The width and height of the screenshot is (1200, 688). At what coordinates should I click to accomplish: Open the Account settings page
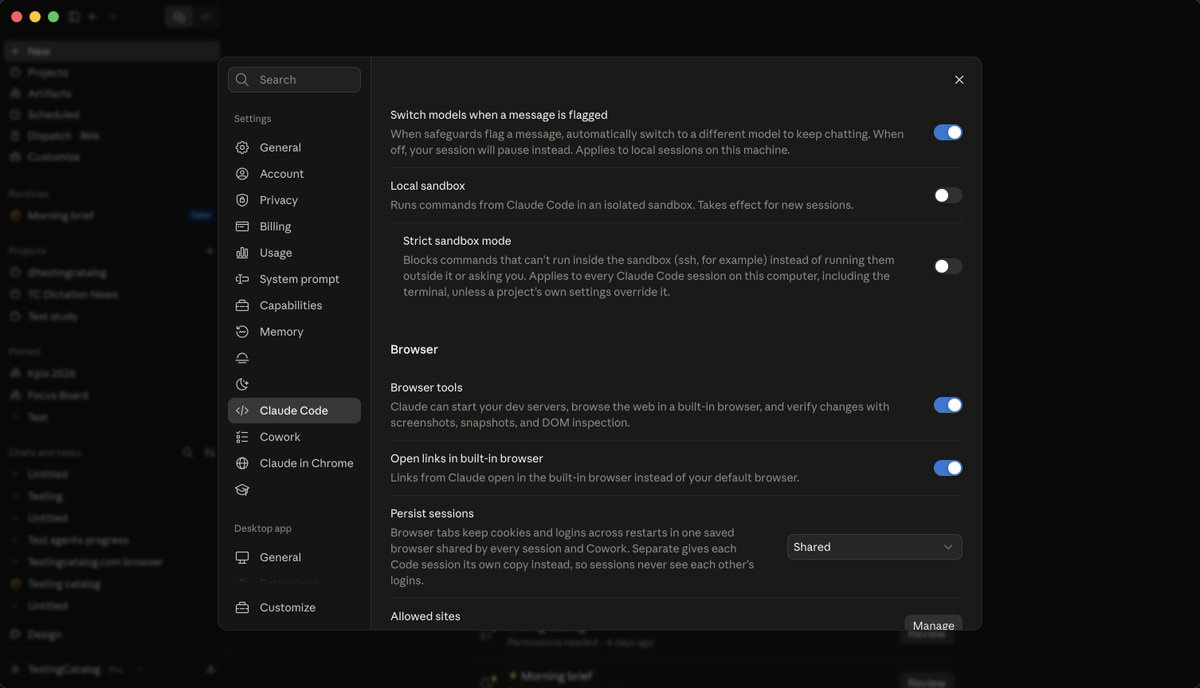coord(294,173)
